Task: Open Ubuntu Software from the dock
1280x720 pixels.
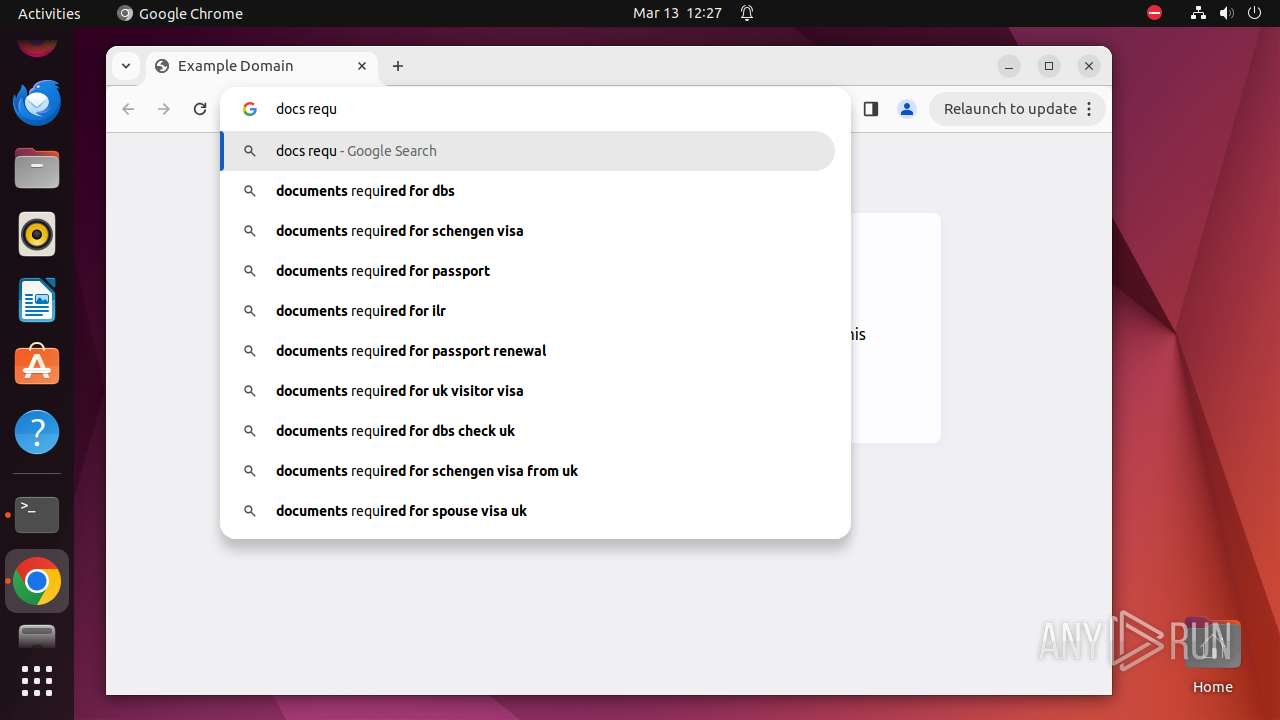Action: [x=37, y=366]
